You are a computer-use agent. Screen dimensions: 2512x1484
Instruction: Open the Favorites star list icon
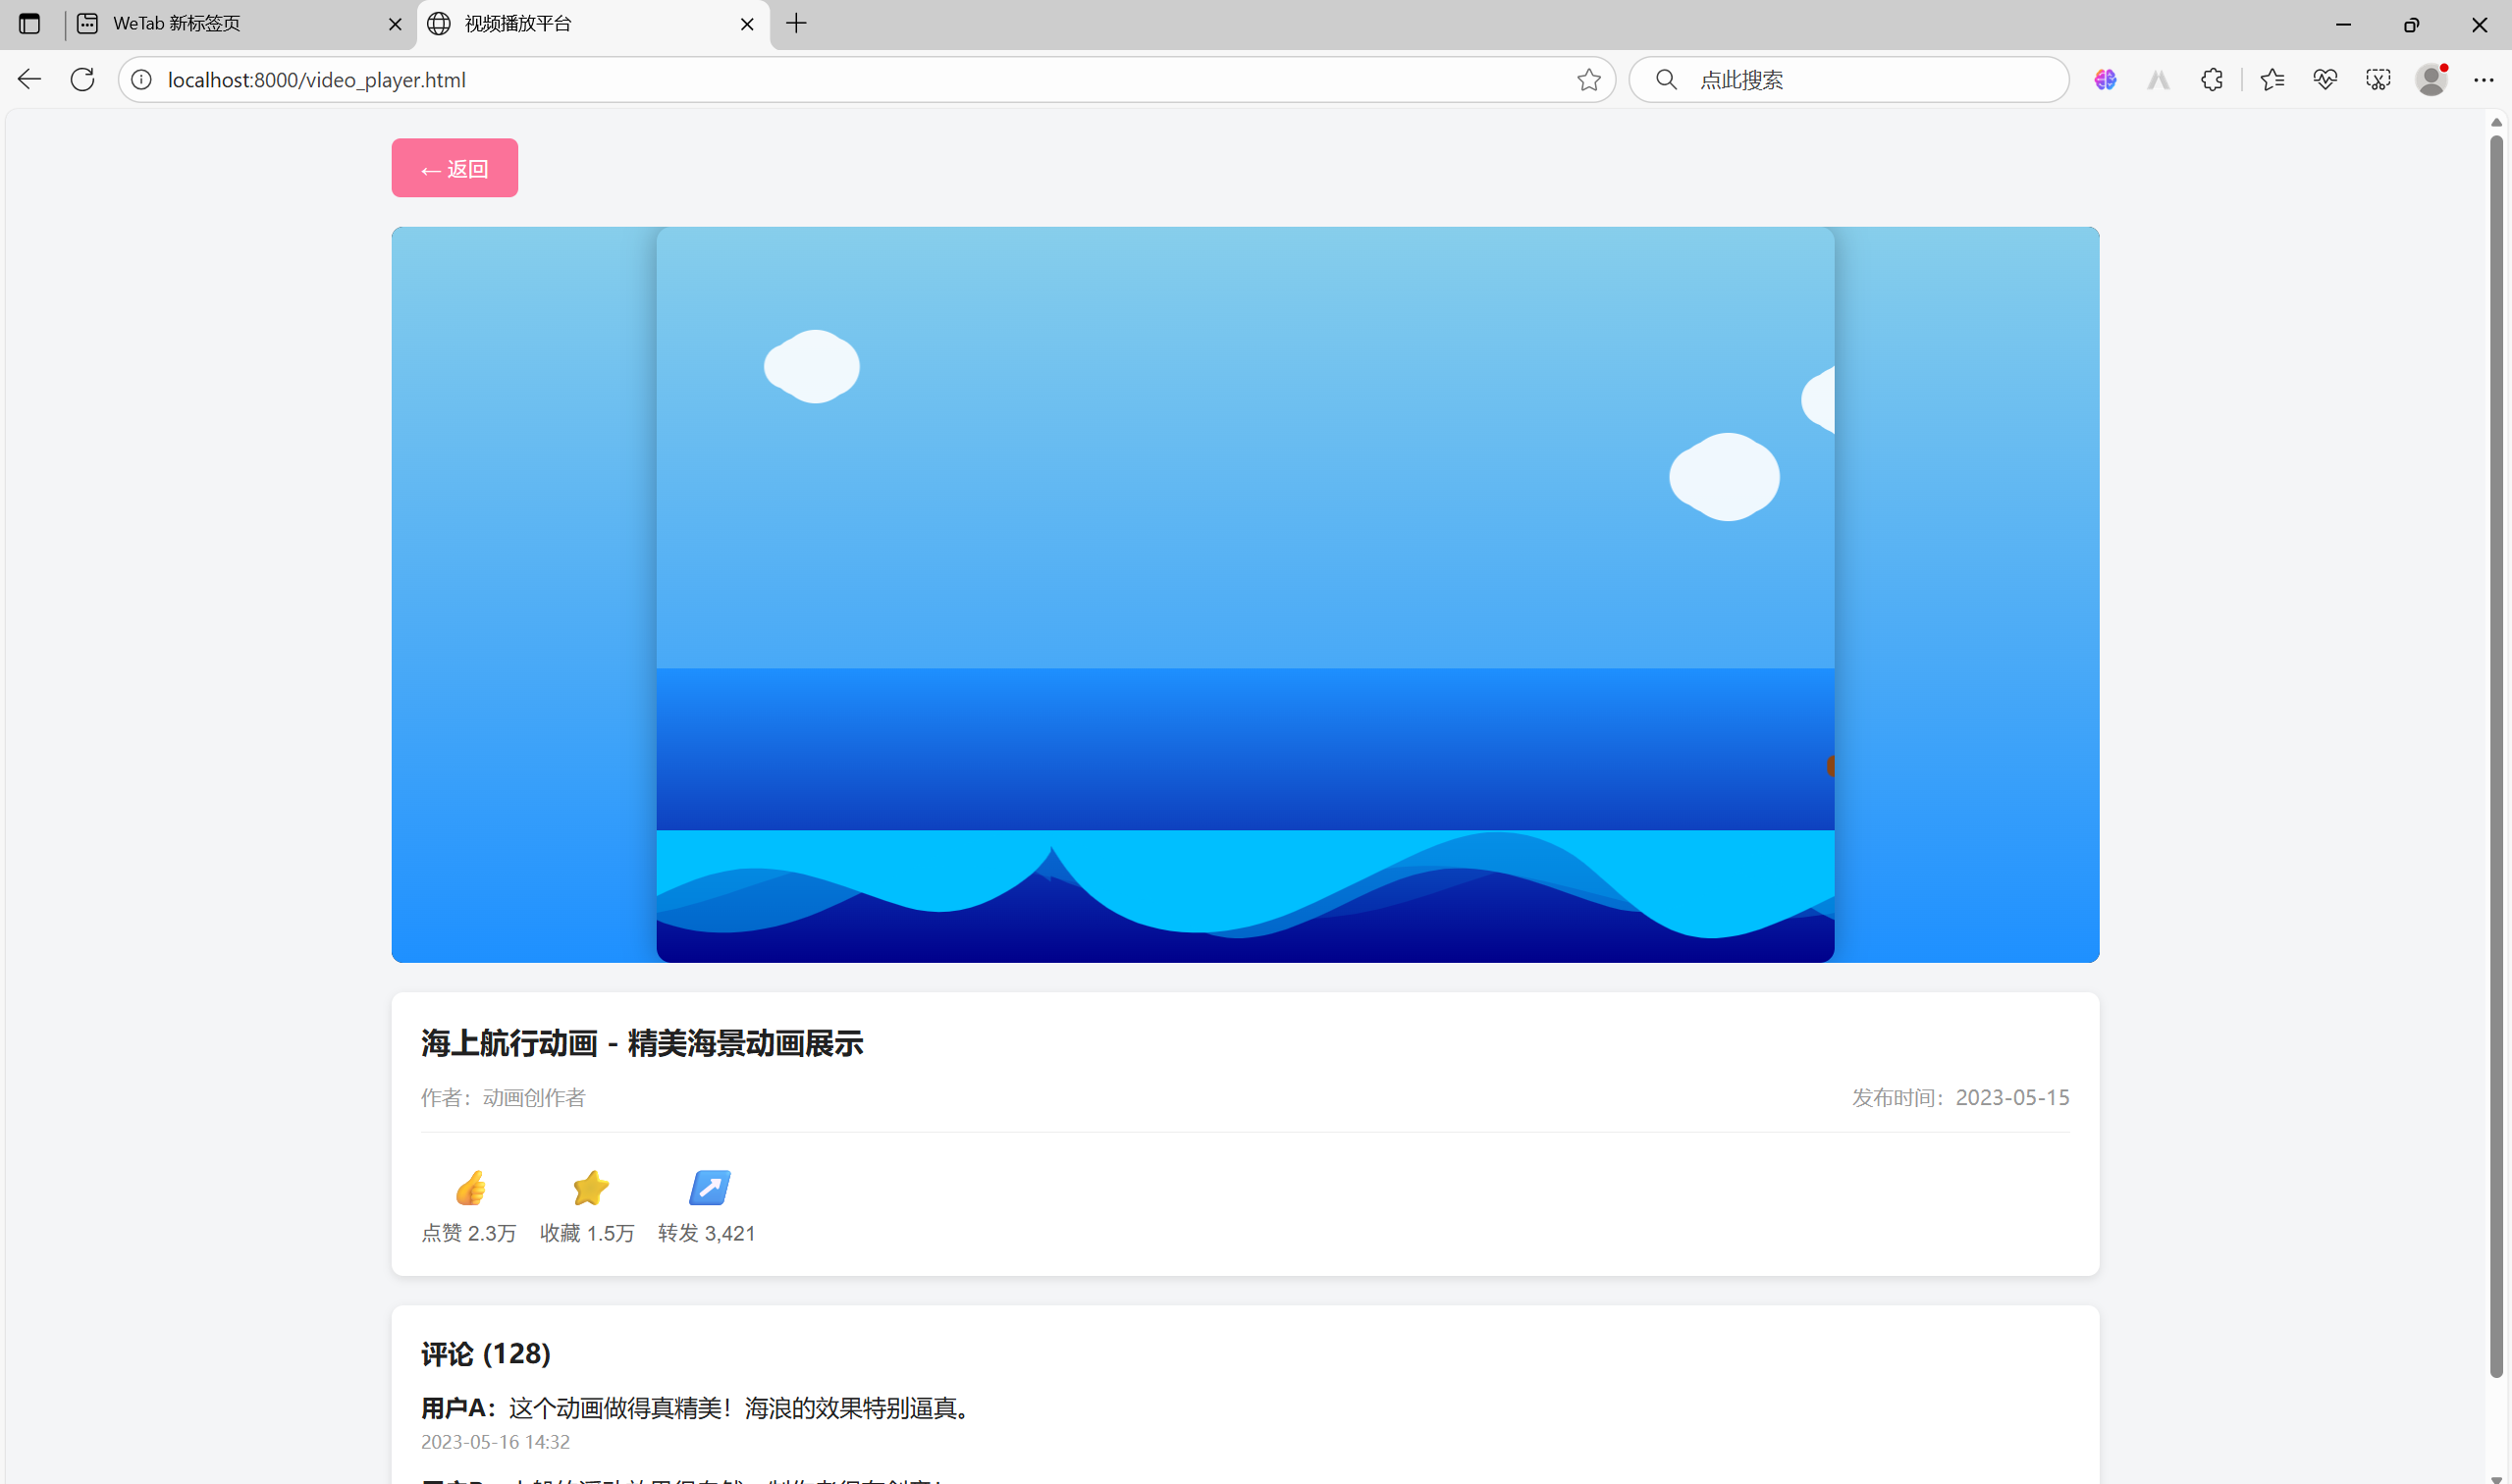pos(2272,79)
